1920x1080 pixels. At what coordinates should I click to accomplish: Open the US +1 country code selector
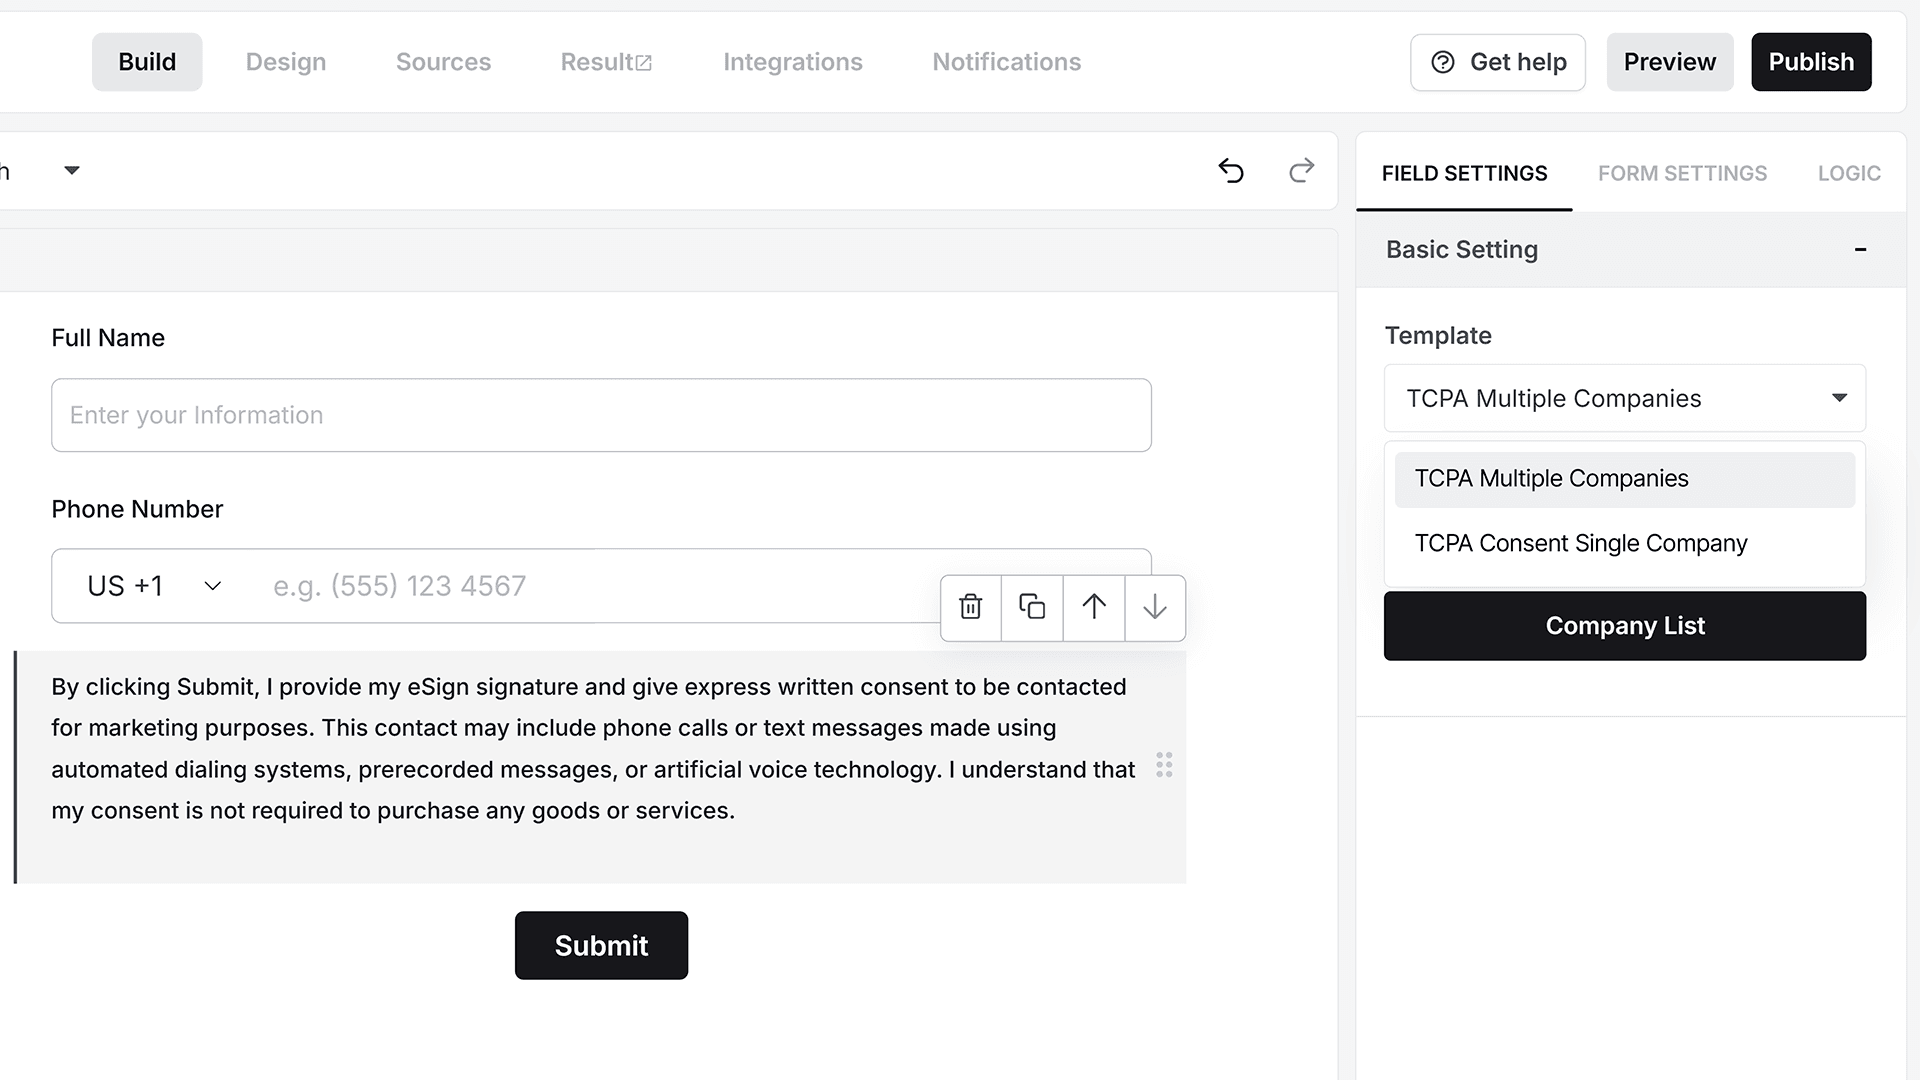(155, 586)
